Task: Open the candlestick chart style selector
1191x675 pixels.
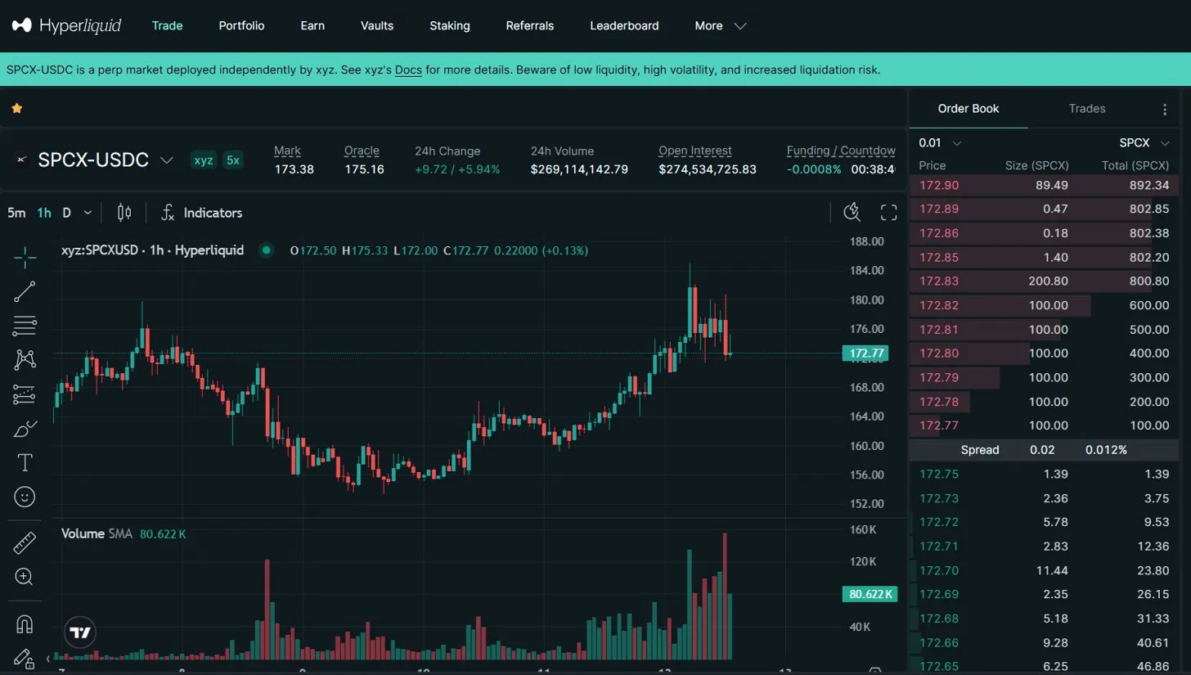Action: click(x=124, y=213)
